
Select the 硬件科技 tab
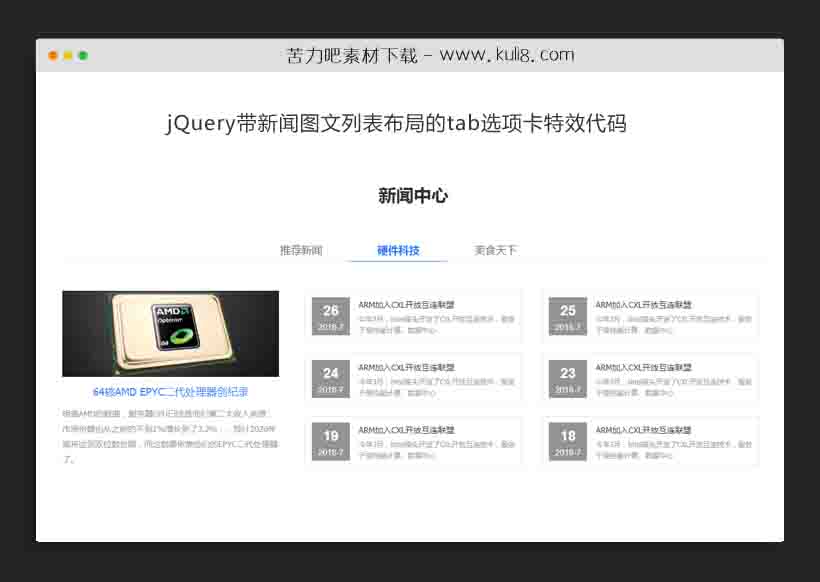(x=397, y=250)
